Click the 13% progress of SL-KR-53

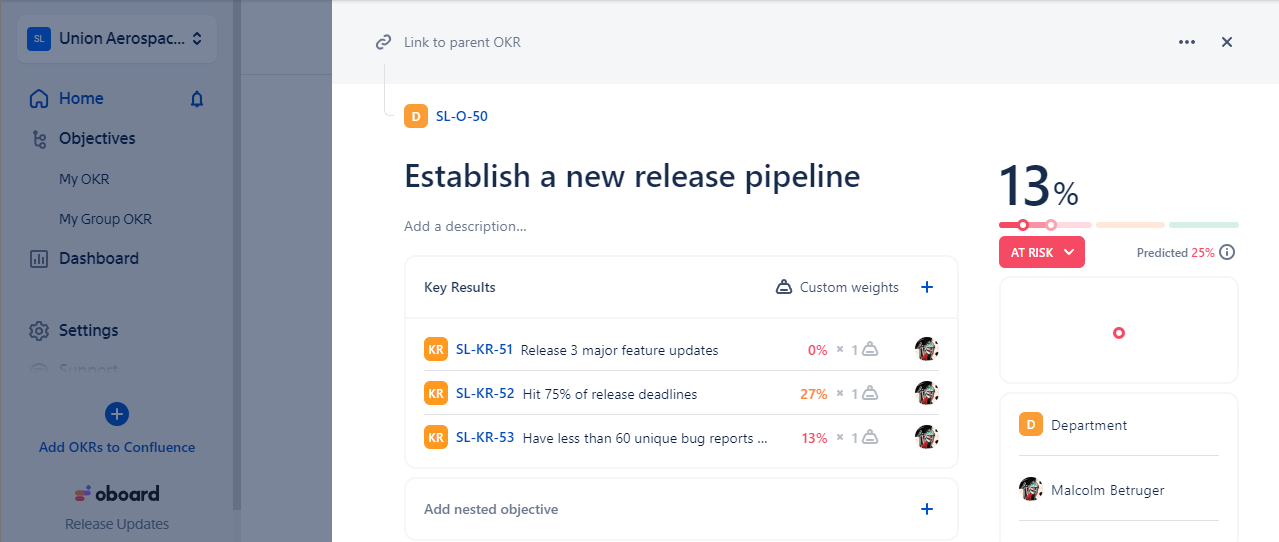pyautogui.click(x=814, y=438)
